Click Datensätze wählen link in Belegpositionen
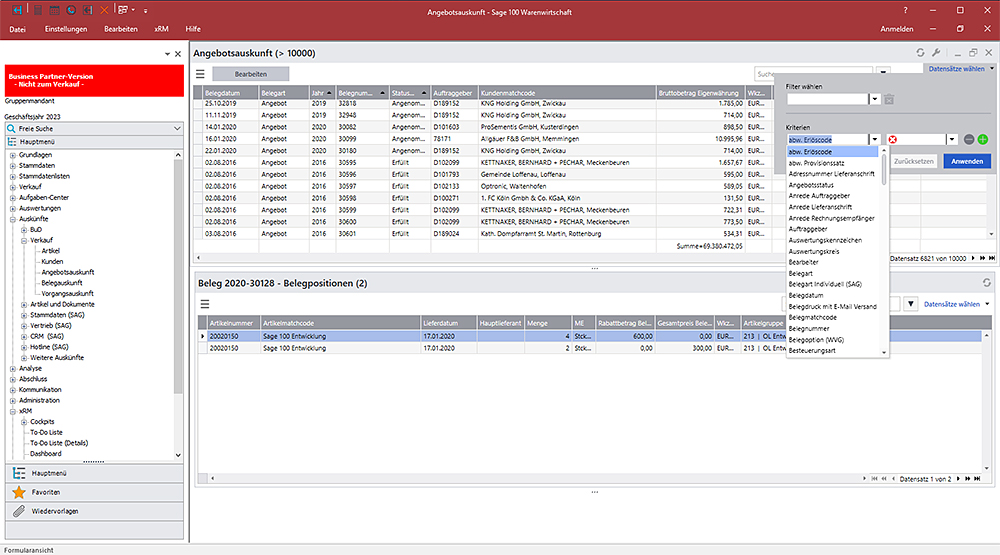1000x555 pixels. [x=952, y=304]
